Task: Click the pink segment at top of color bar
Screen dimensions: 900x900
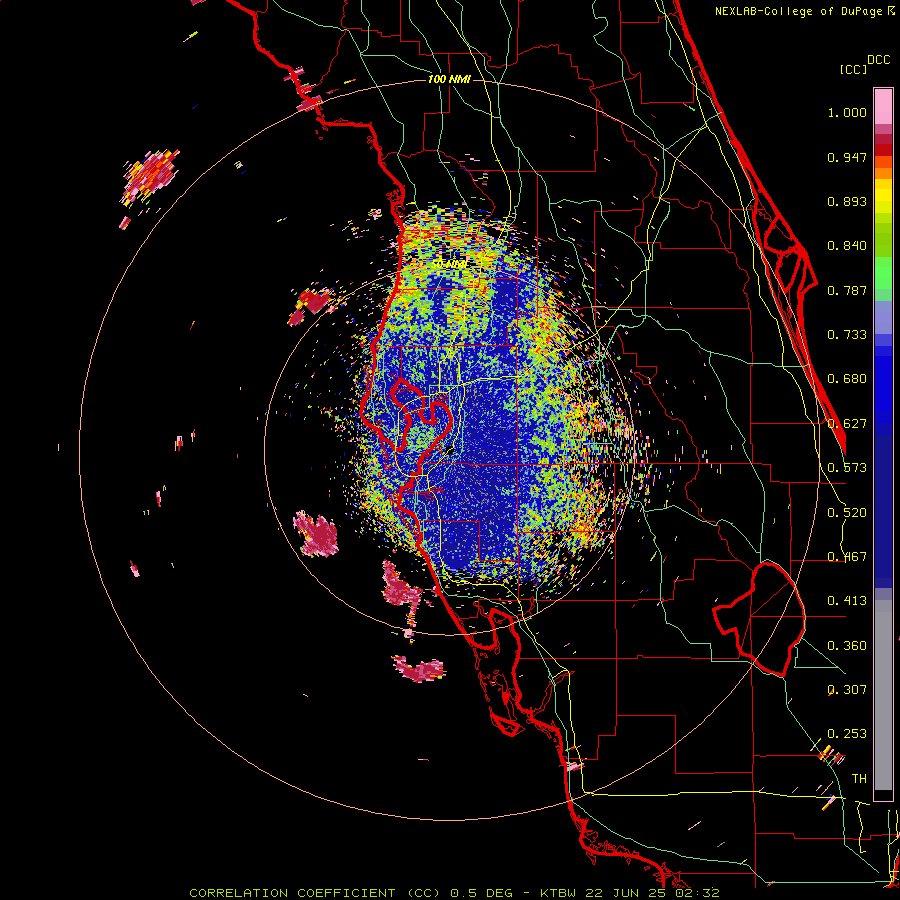Action: coord(883,106)
